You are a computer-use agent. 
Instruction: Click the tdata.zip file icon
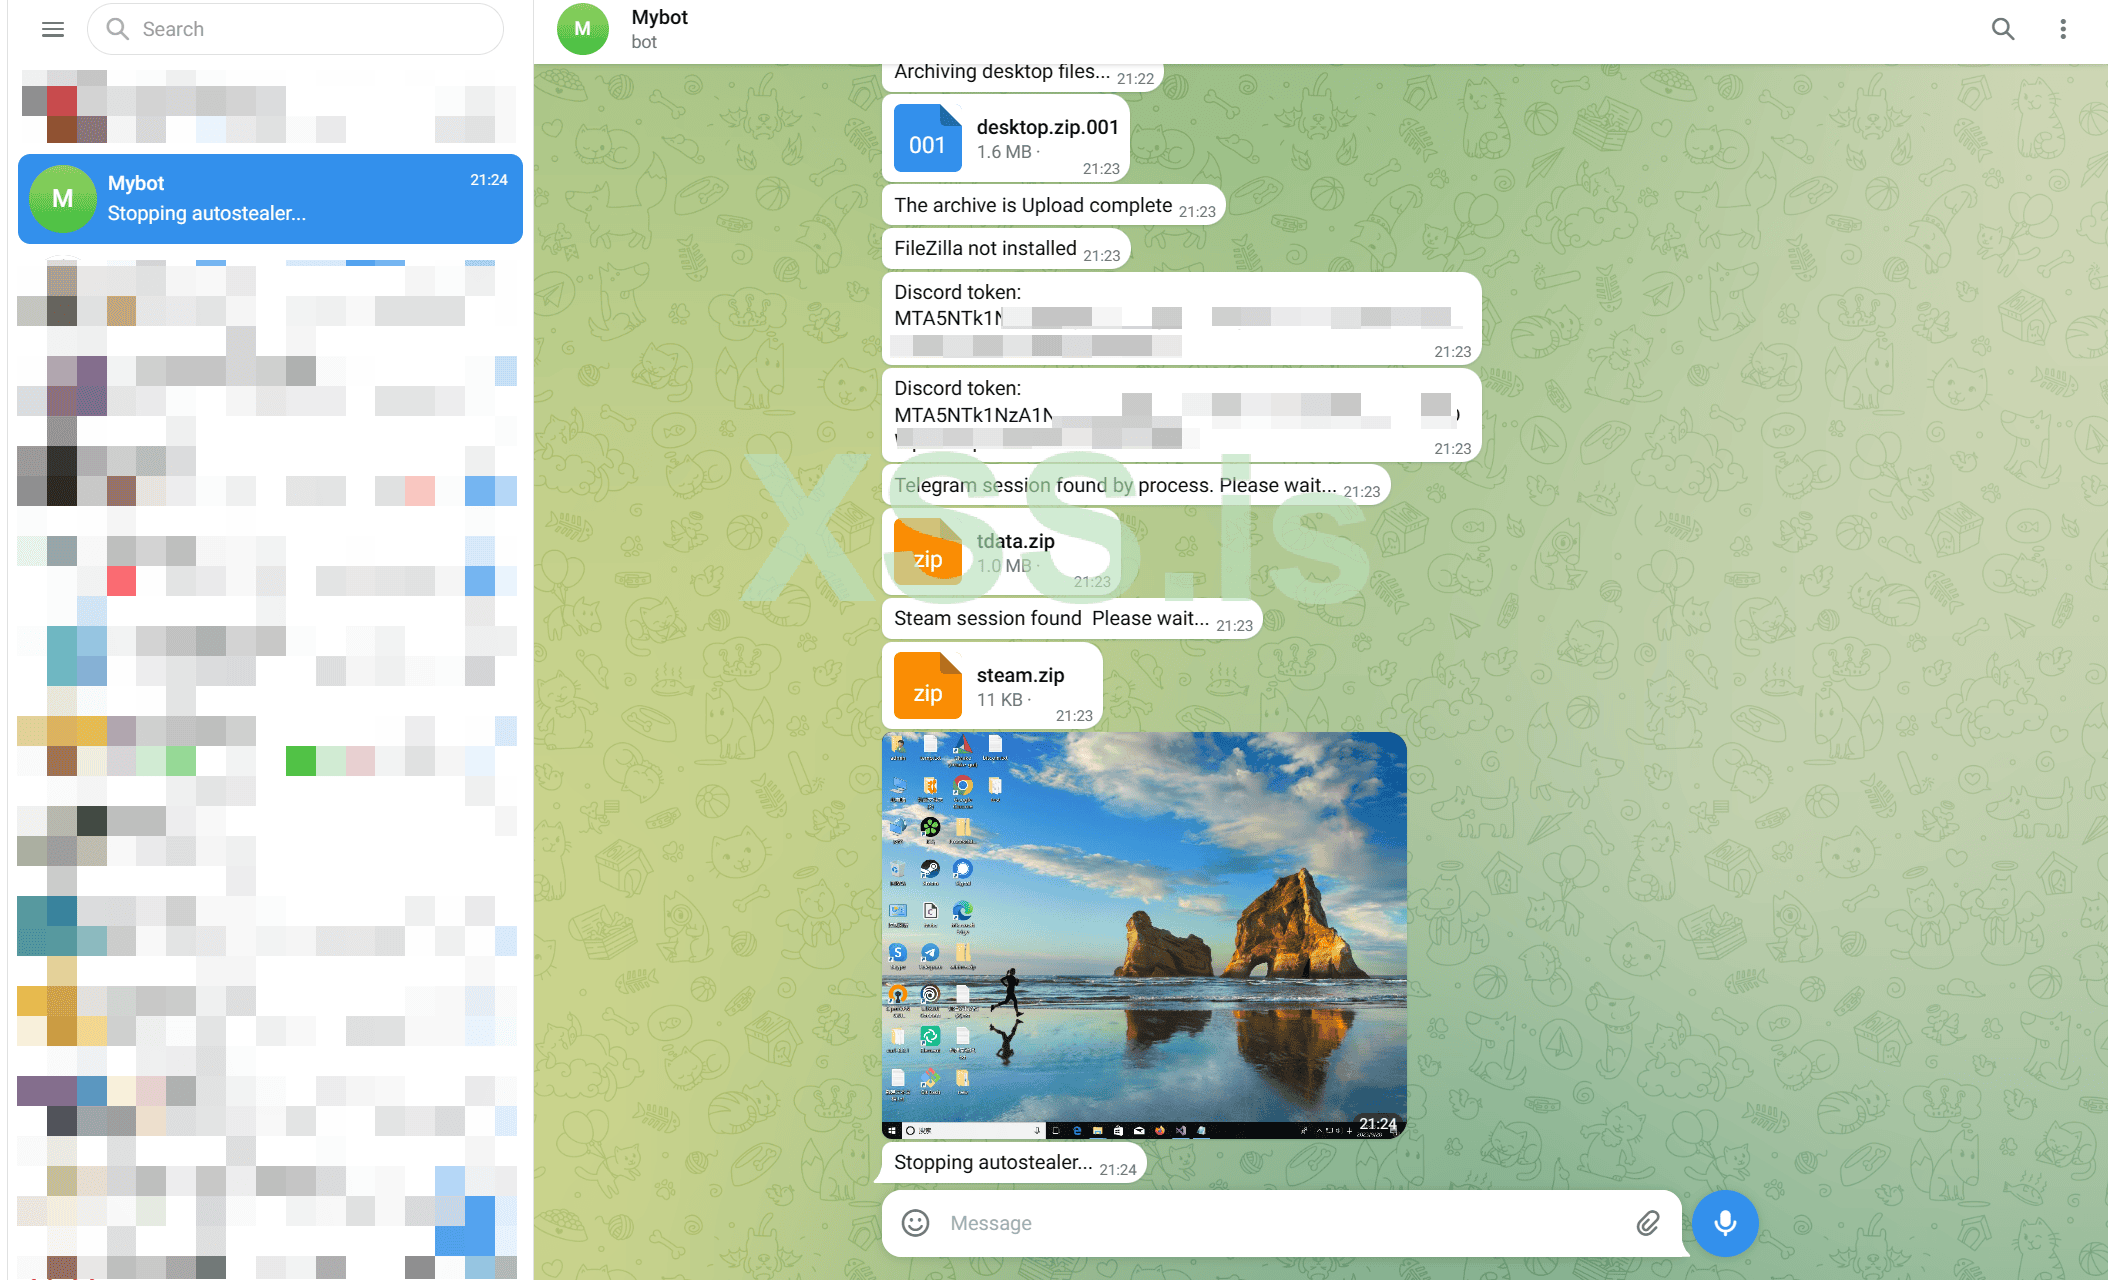click(927, 553)
